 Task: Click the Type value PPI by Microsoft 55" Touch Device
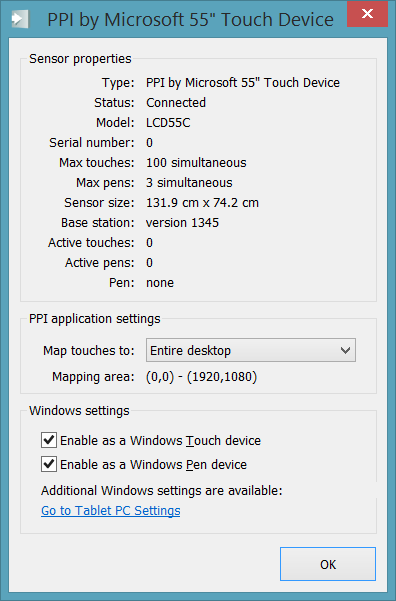coord(243,83)
